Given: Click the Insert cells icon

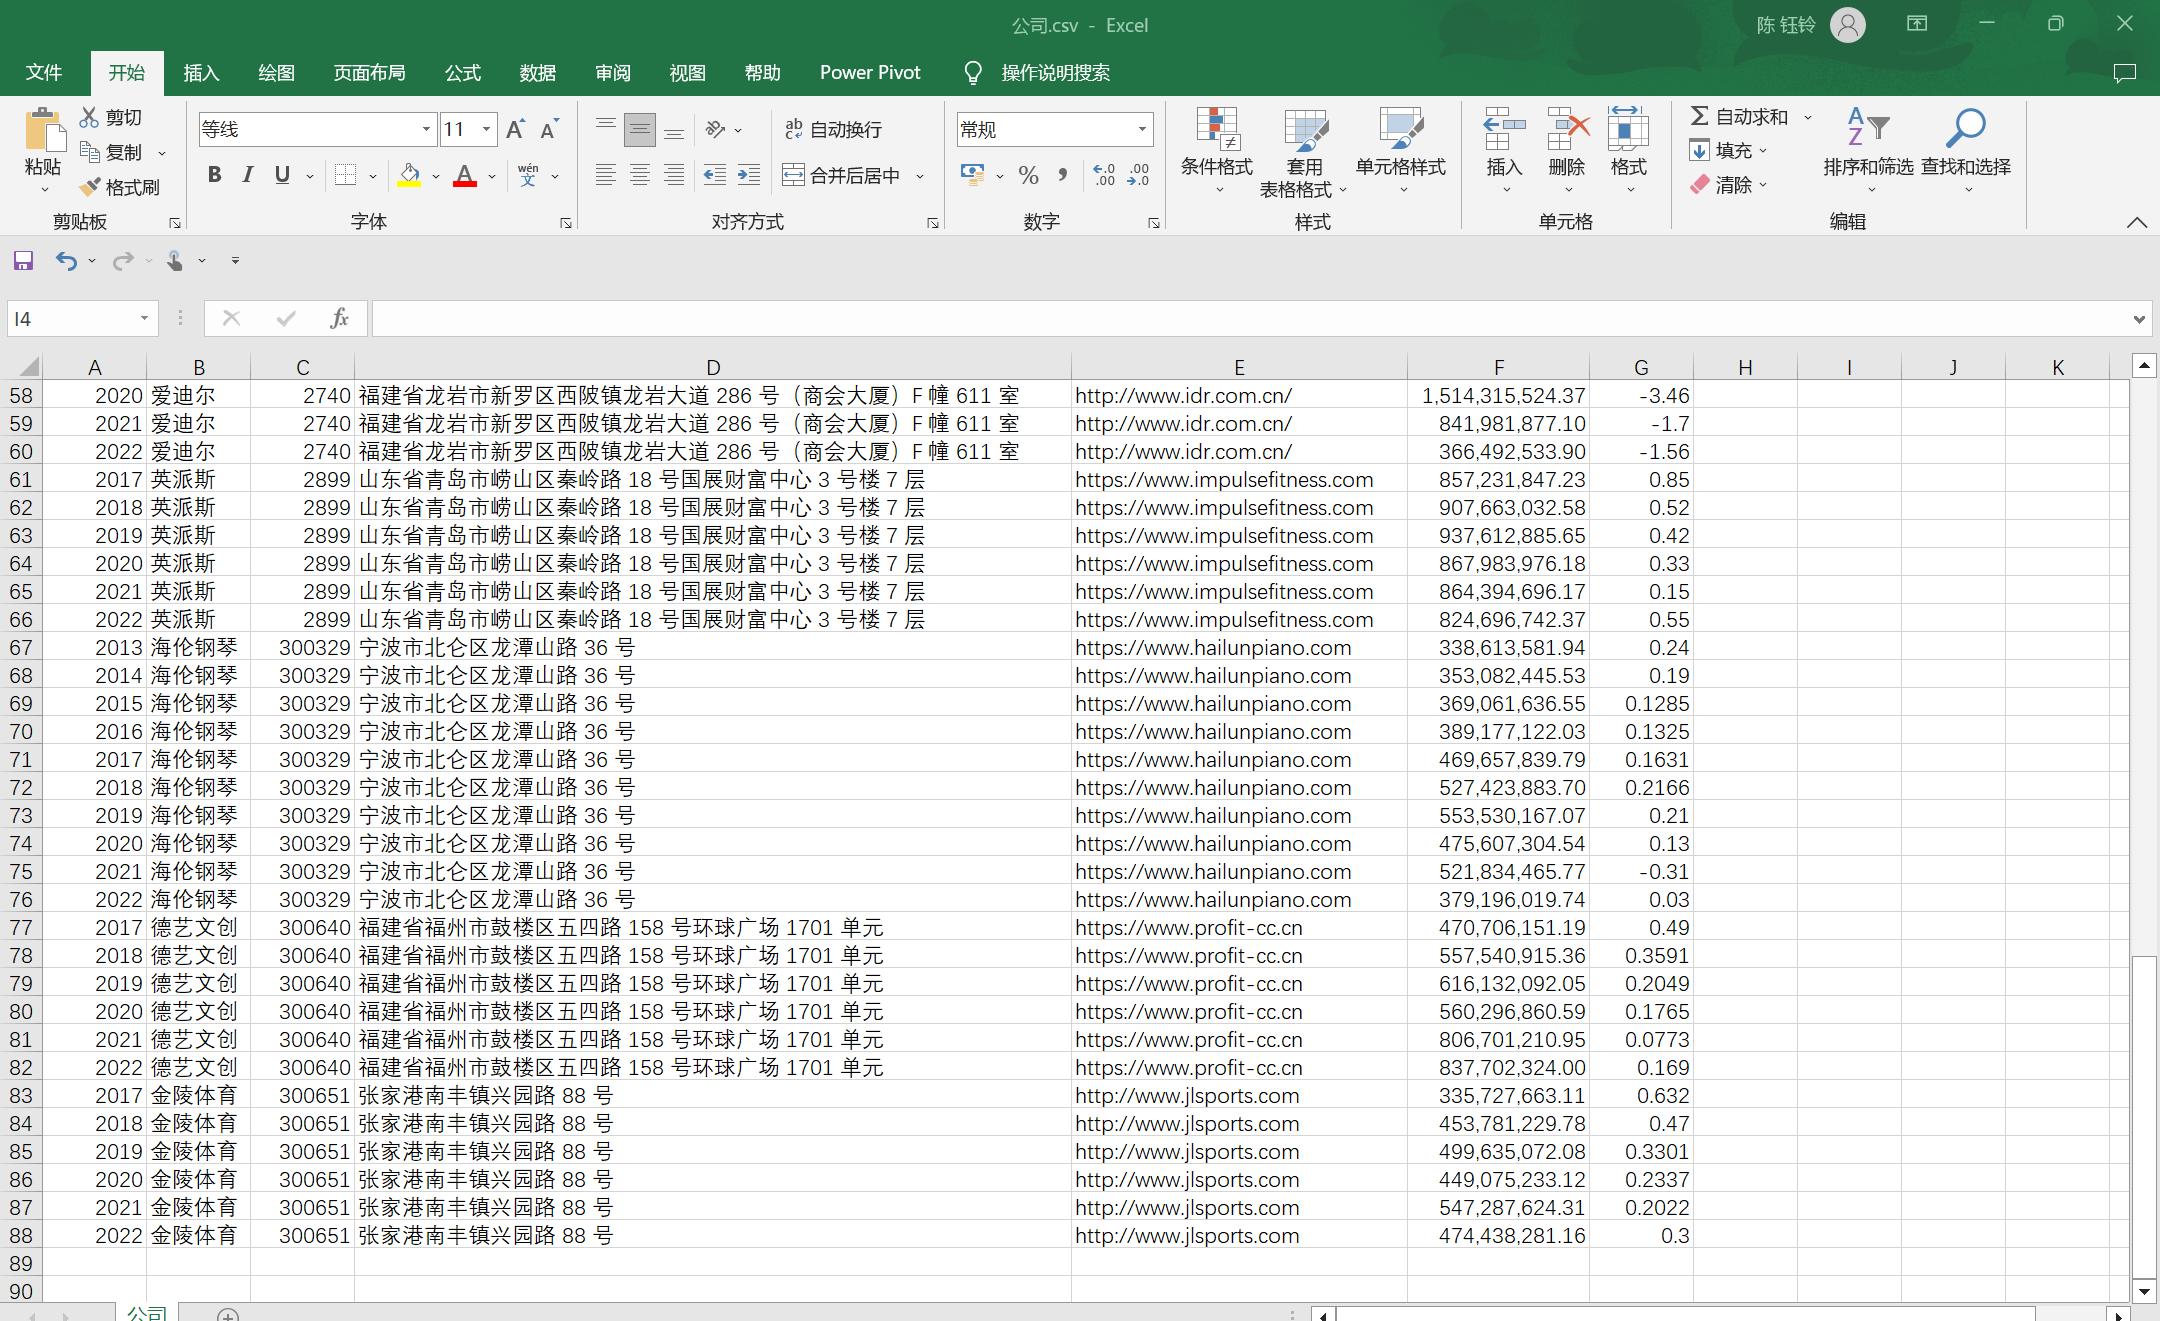Looking at the screenshot, I should point(1504,130).
